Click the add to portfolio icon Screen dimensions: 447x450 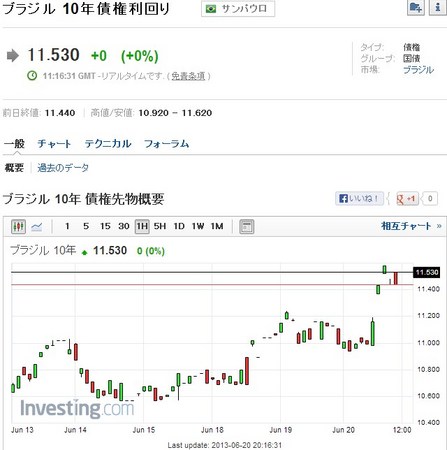[x=416, y=7]
